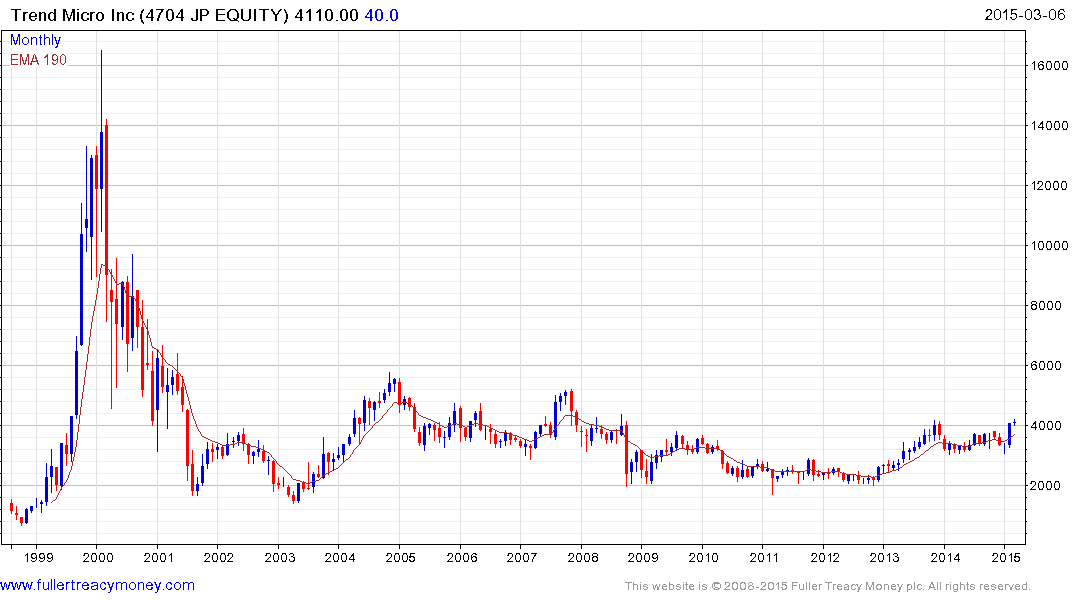Click the 'EMA 190' indicator label
1075x600 pixels.
pos(38,60)
